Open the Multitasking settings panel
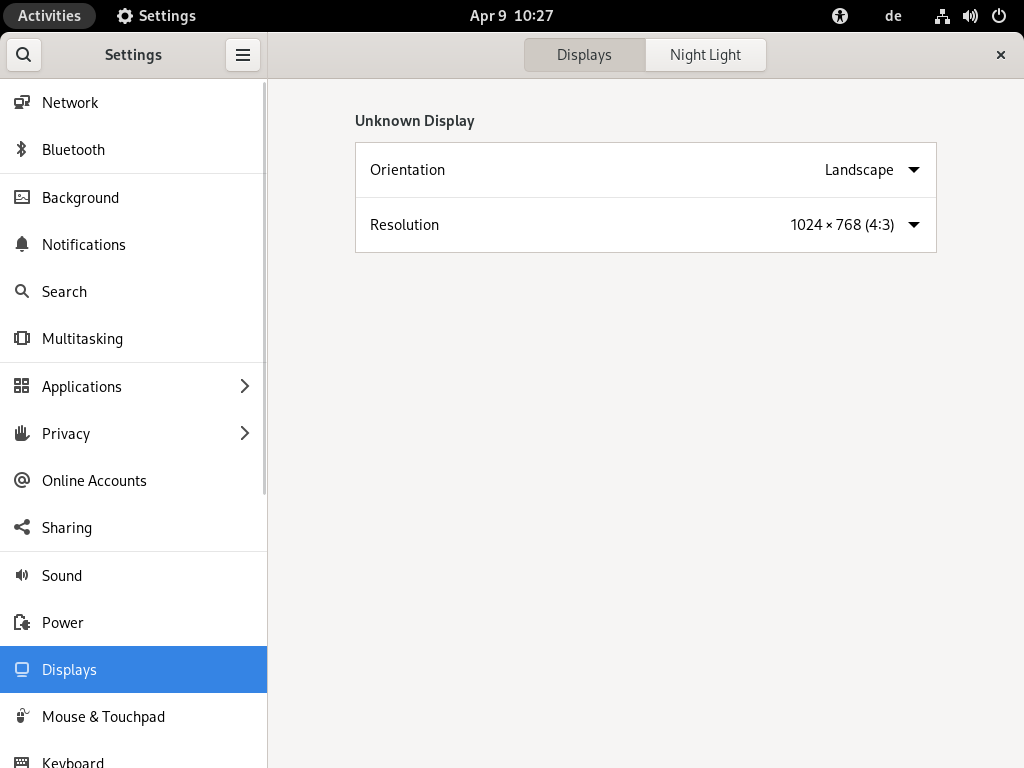The height and width of the screenshot is (768, 1024). click(82, 339)
